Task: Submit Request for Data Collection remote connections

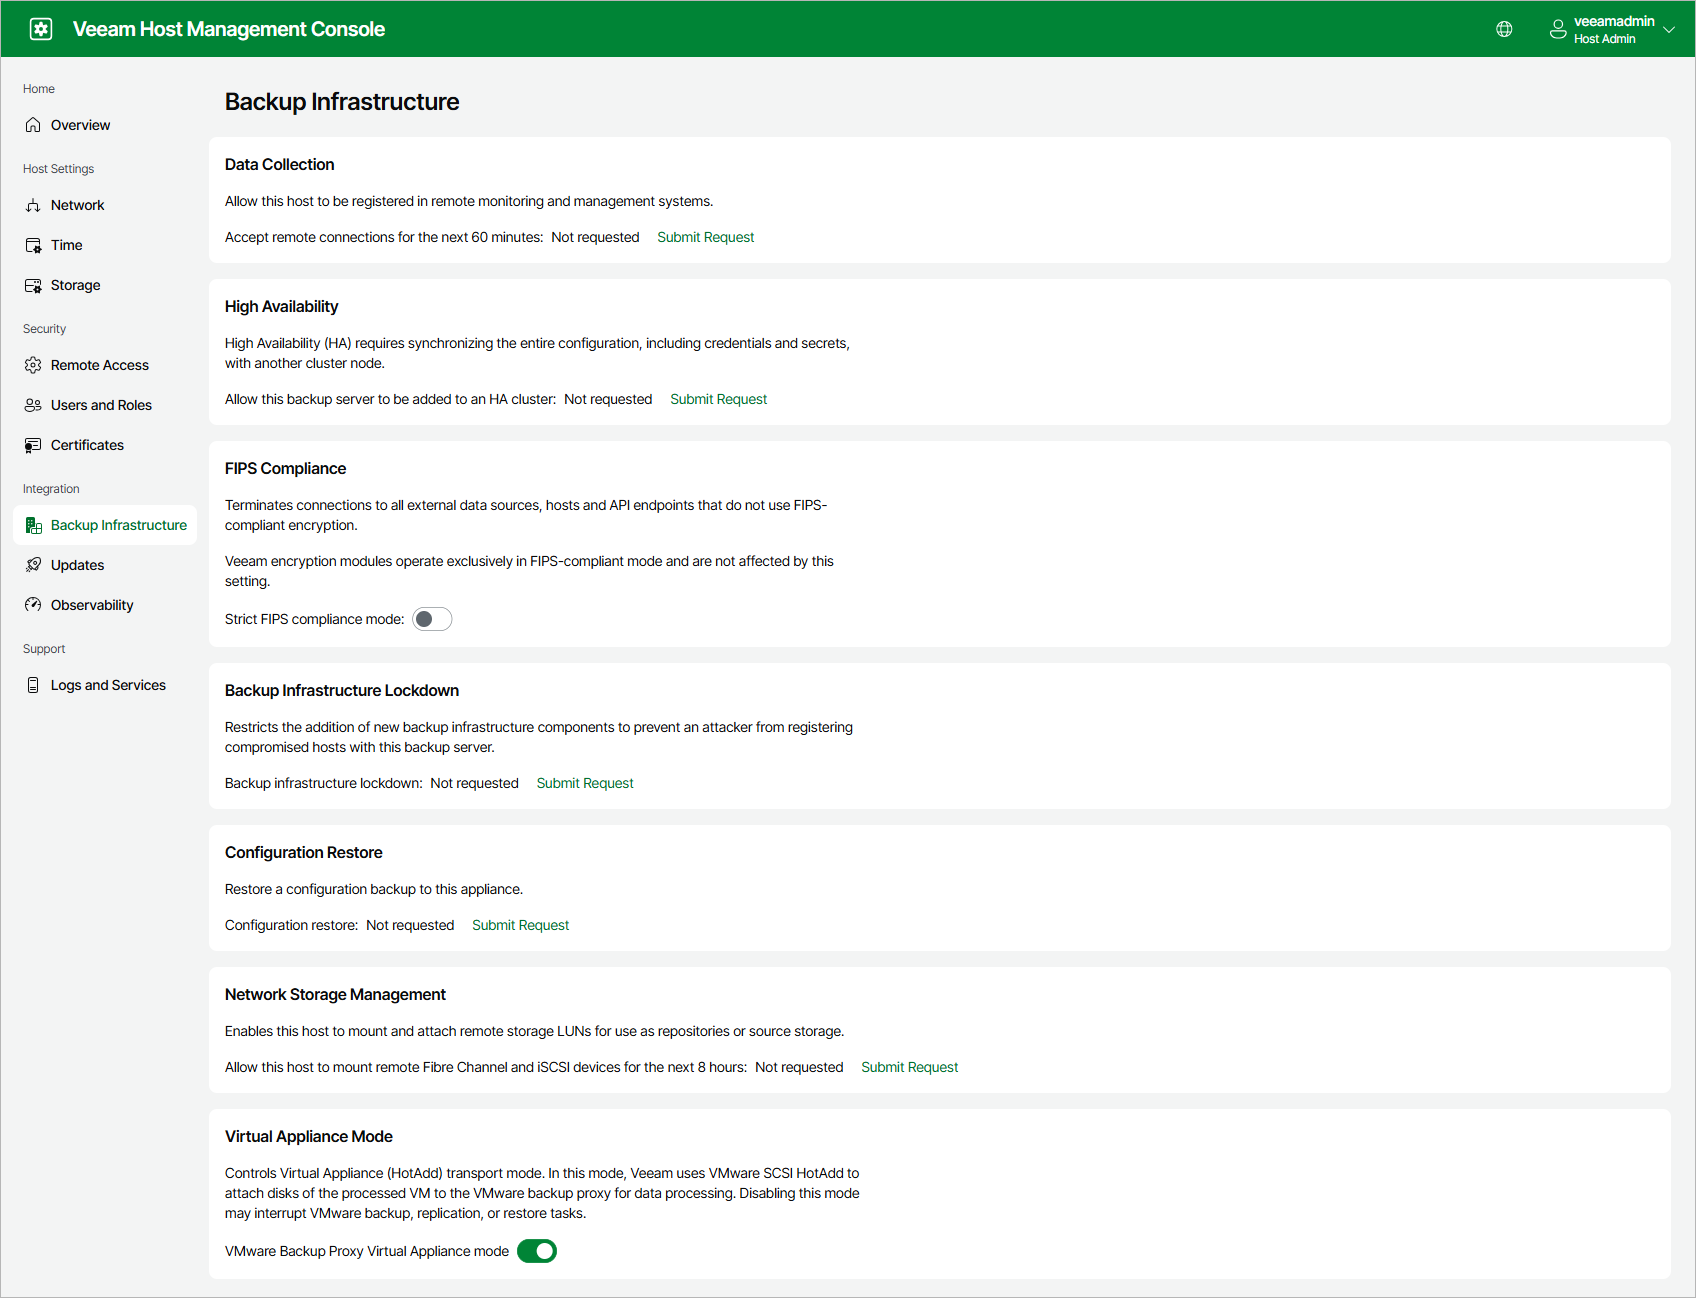Action: (705, 237)
